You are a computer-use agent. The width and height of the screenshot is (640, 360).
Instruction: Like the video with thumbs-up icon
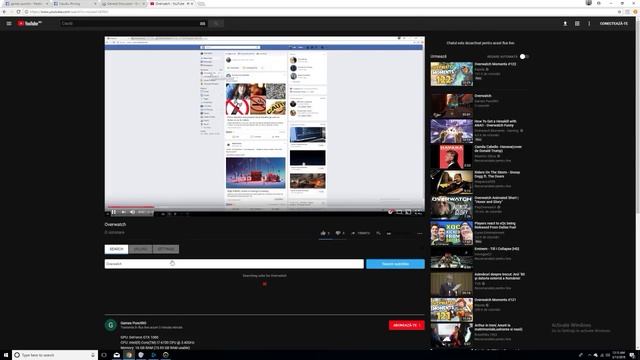323,233
